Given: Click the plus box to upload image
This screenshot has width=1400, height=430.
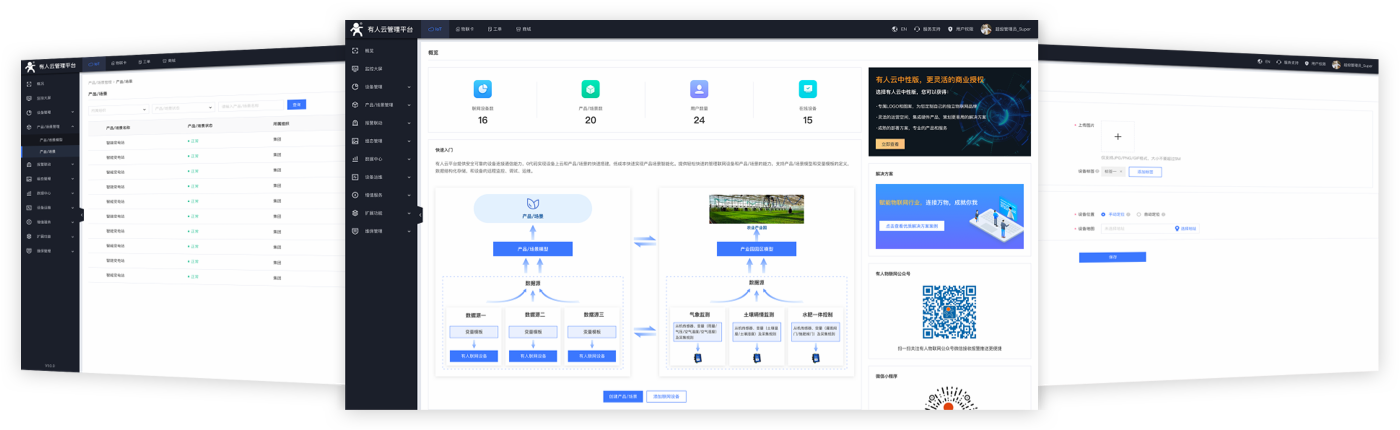Looking at the screenshot, I should (x=1117, y=137).
